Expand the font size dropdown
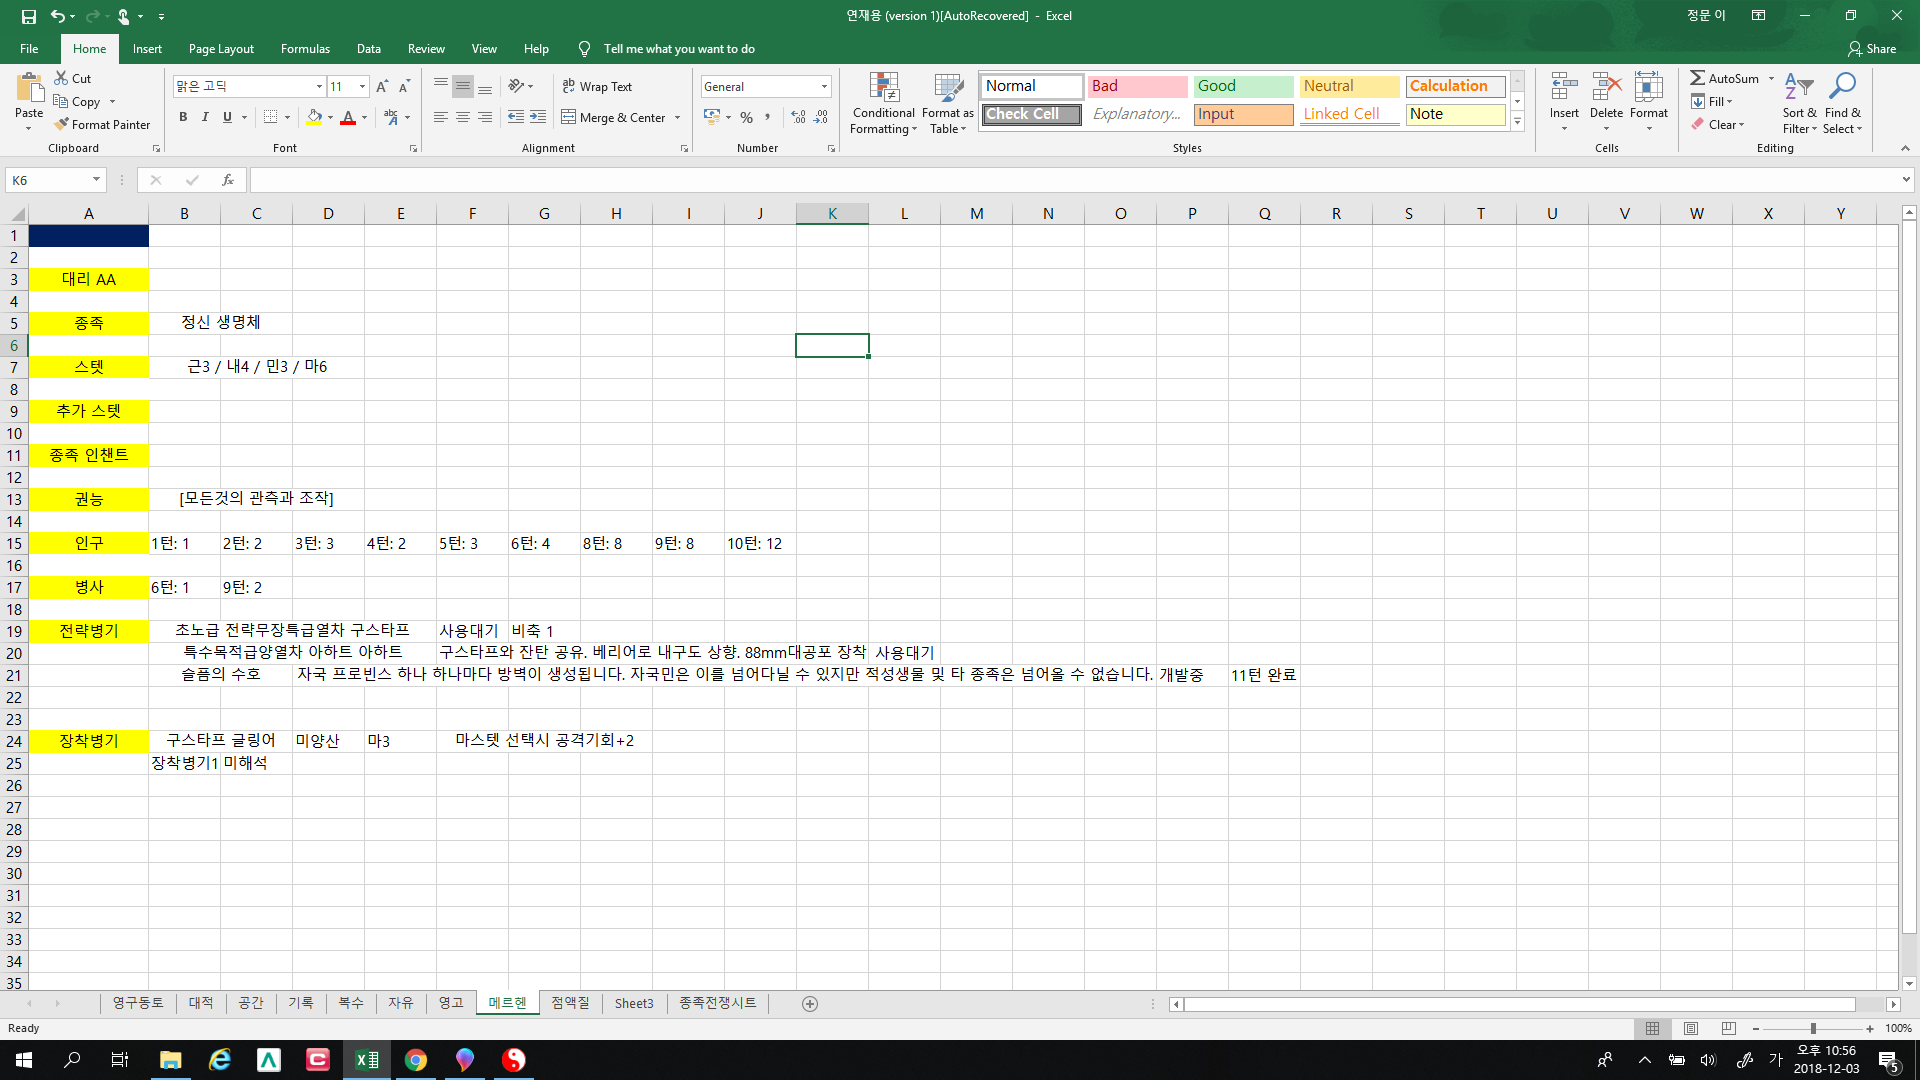This screenshot has width=1920, height=1080. click(362, 87)
